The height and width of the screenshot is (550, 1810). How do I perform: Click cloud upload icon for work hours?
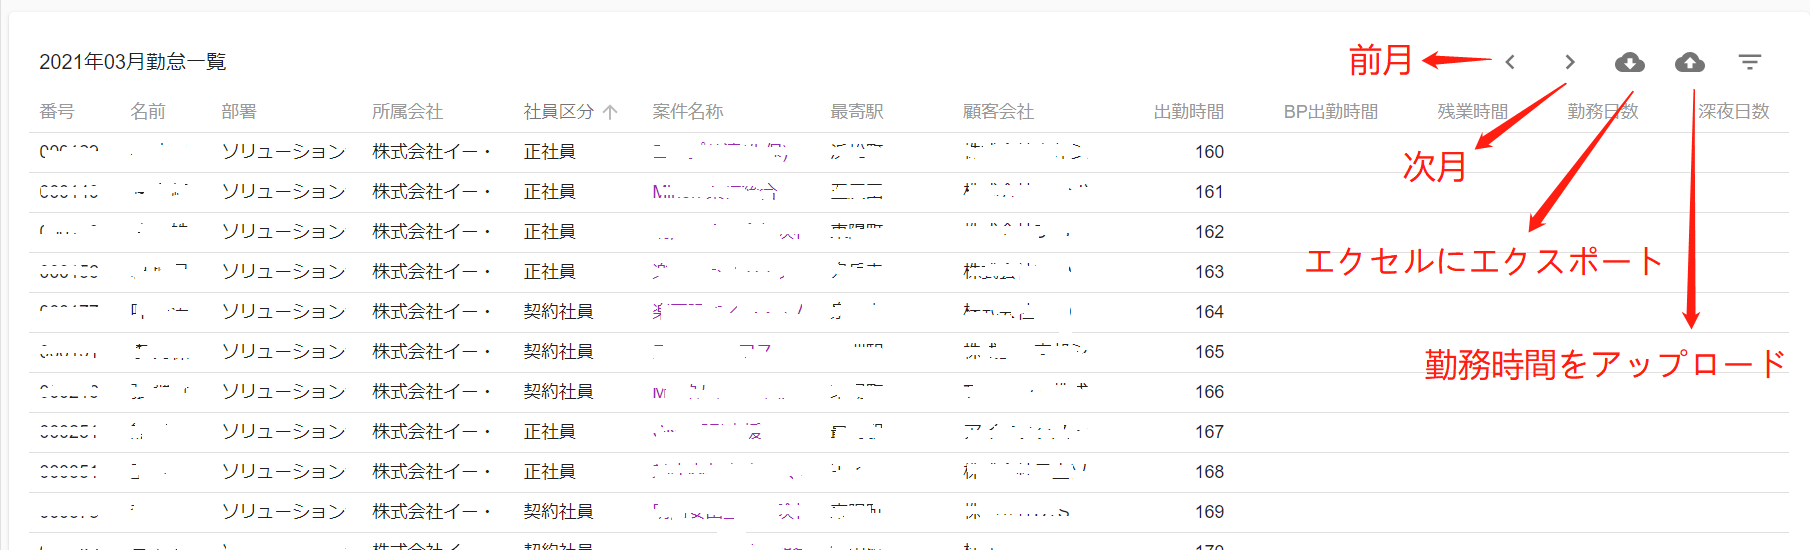point(1690,62)
